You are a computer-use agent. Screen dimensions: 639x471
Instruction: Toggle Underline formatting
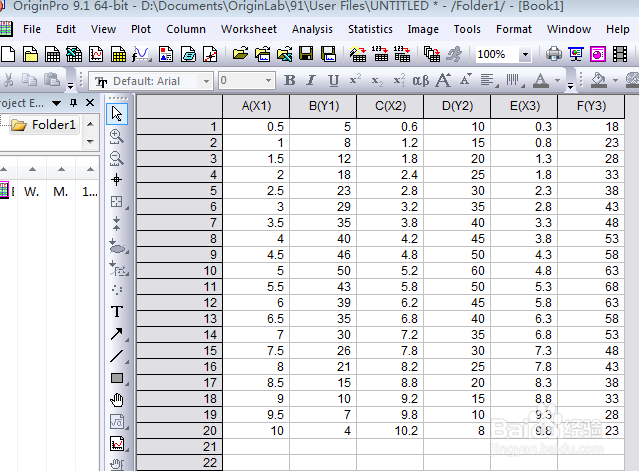pyautogui.click(x=333, y=80)
